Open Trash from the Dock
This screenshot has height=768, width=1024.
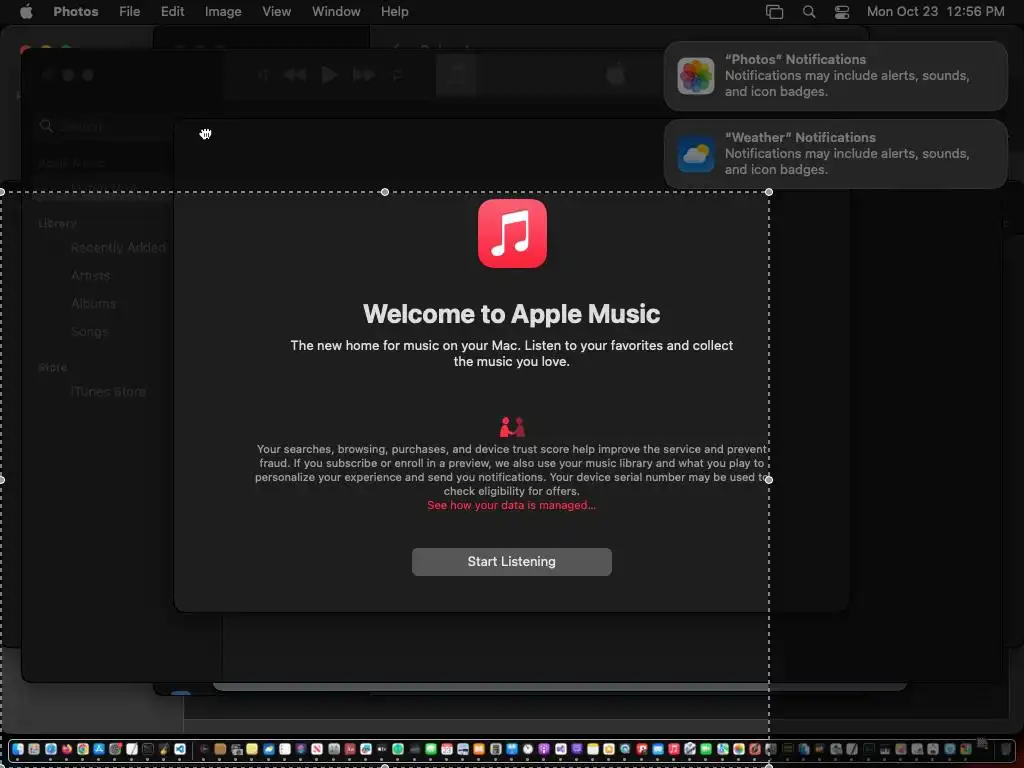tap(1006, 749)
